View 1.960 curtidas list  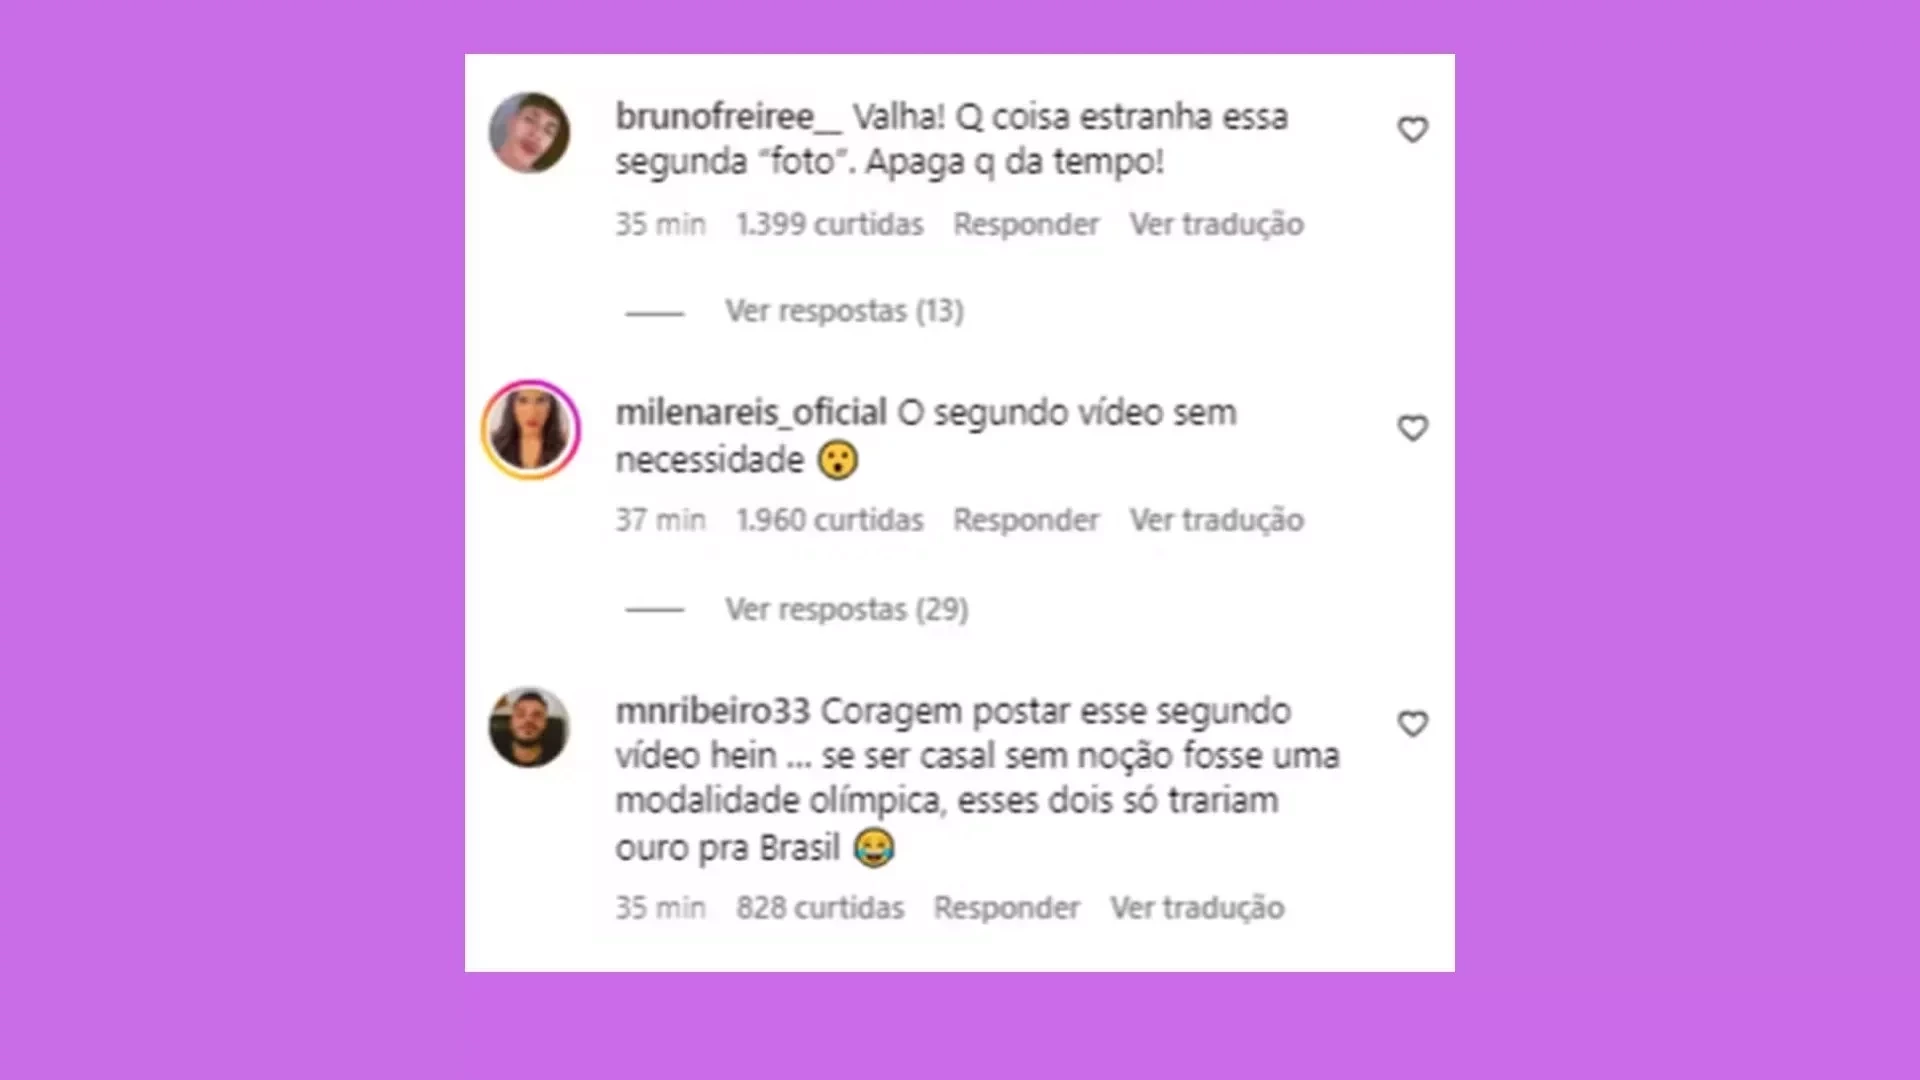[830, 520]
